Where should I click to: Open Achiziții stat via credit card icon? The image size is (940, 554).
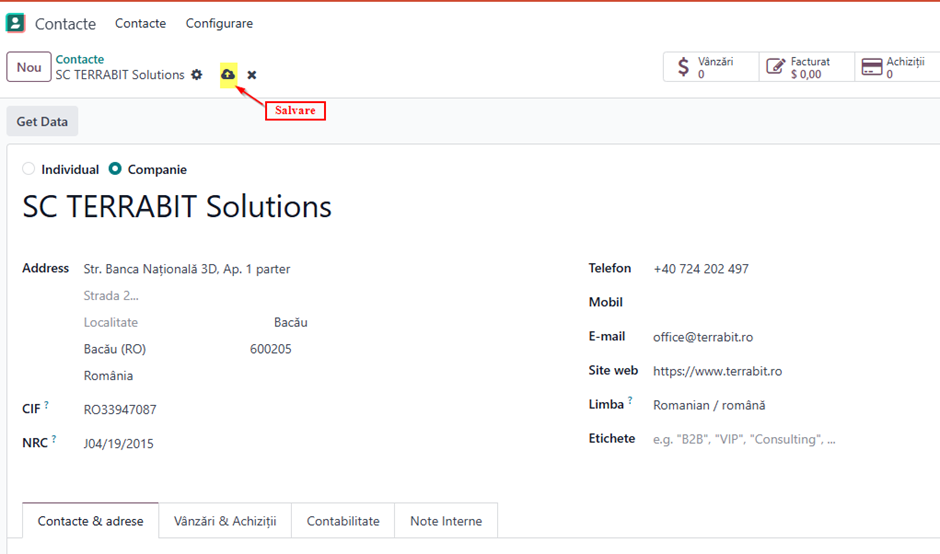coord(872,67)
